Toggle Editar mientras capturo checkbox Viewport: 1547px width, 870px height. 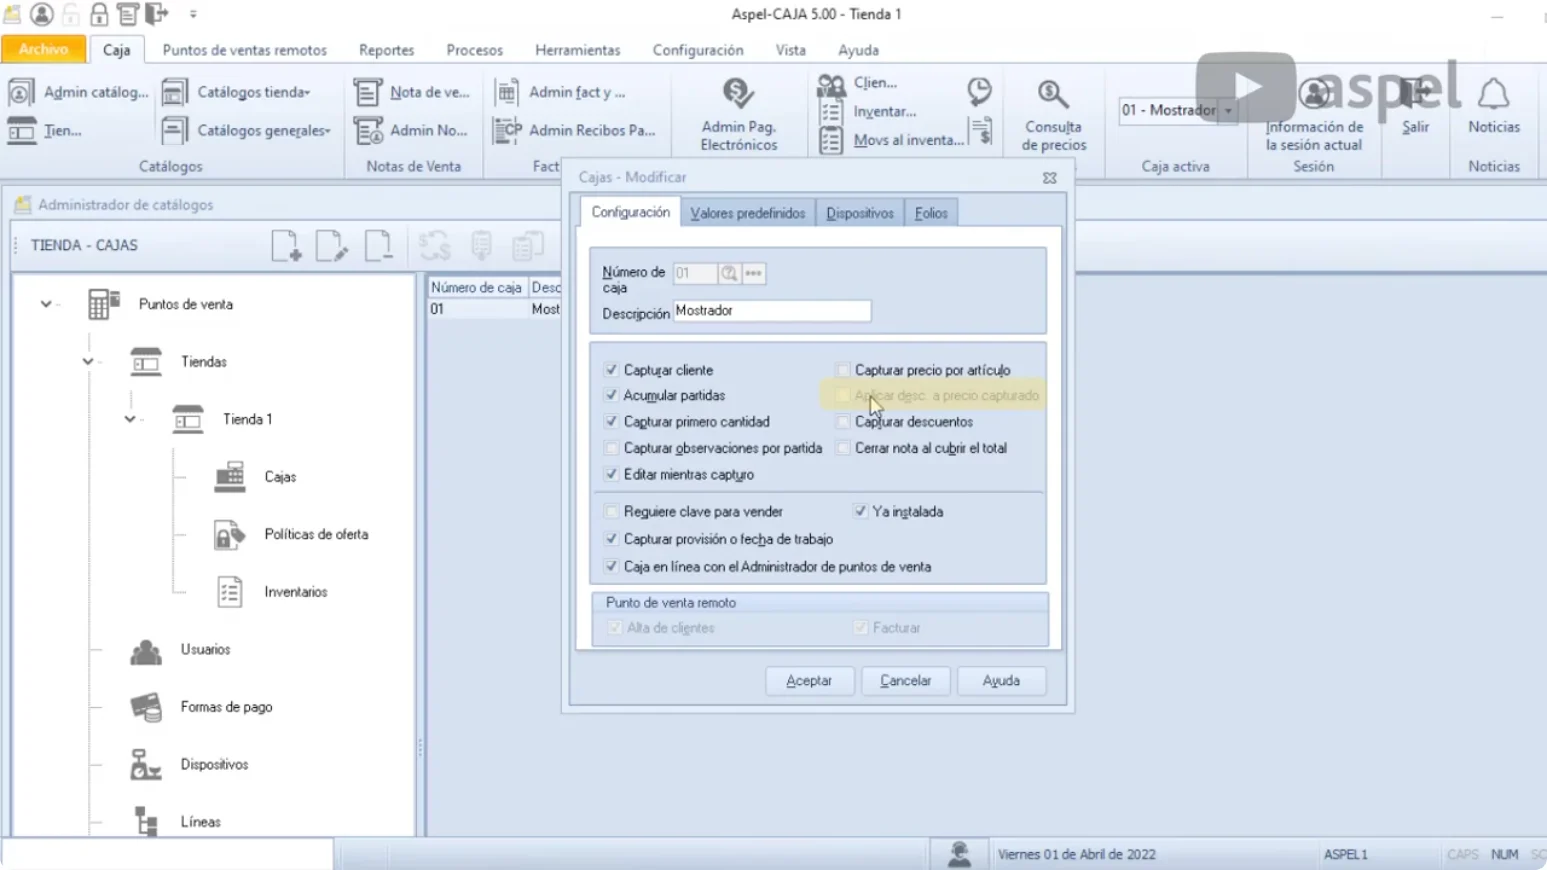[x=611, y=475]
